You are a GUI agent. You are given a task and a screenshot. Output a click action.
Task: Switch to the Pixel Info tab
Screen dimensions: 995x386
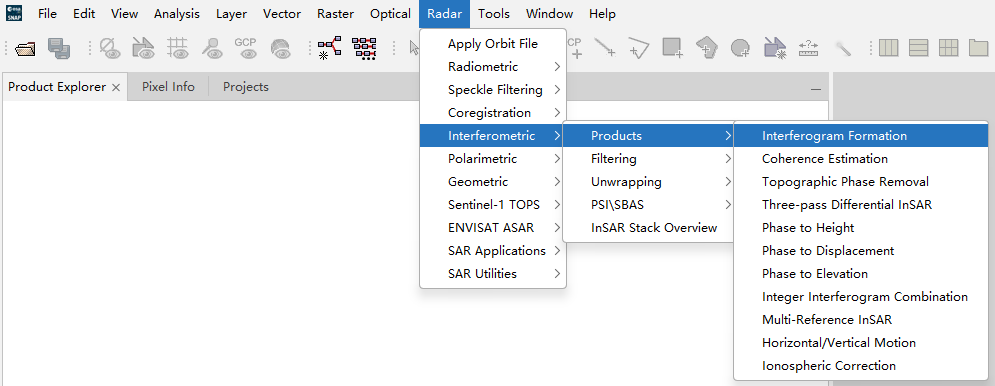(168, 87)
